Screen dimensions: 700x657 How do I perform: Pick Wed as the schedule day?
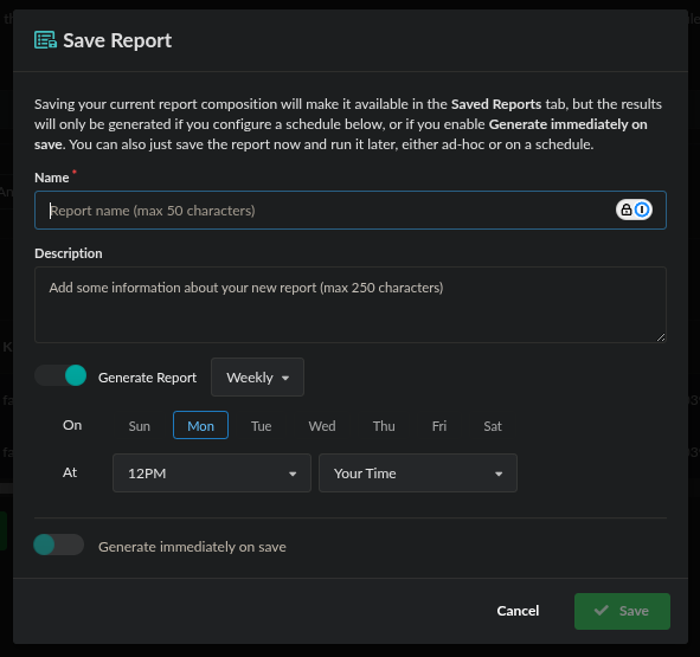(x=322, y=426)
